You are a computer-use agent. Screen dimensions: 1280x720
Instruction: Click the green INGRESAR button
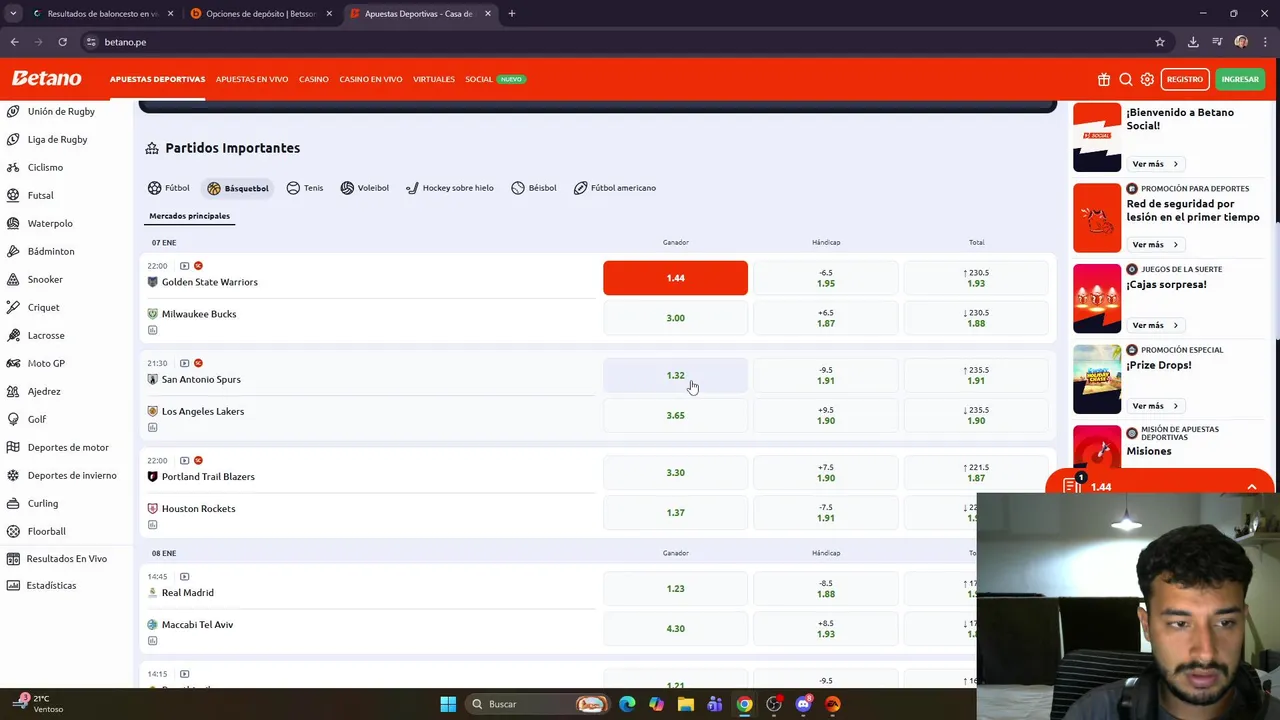point(1240,79)
